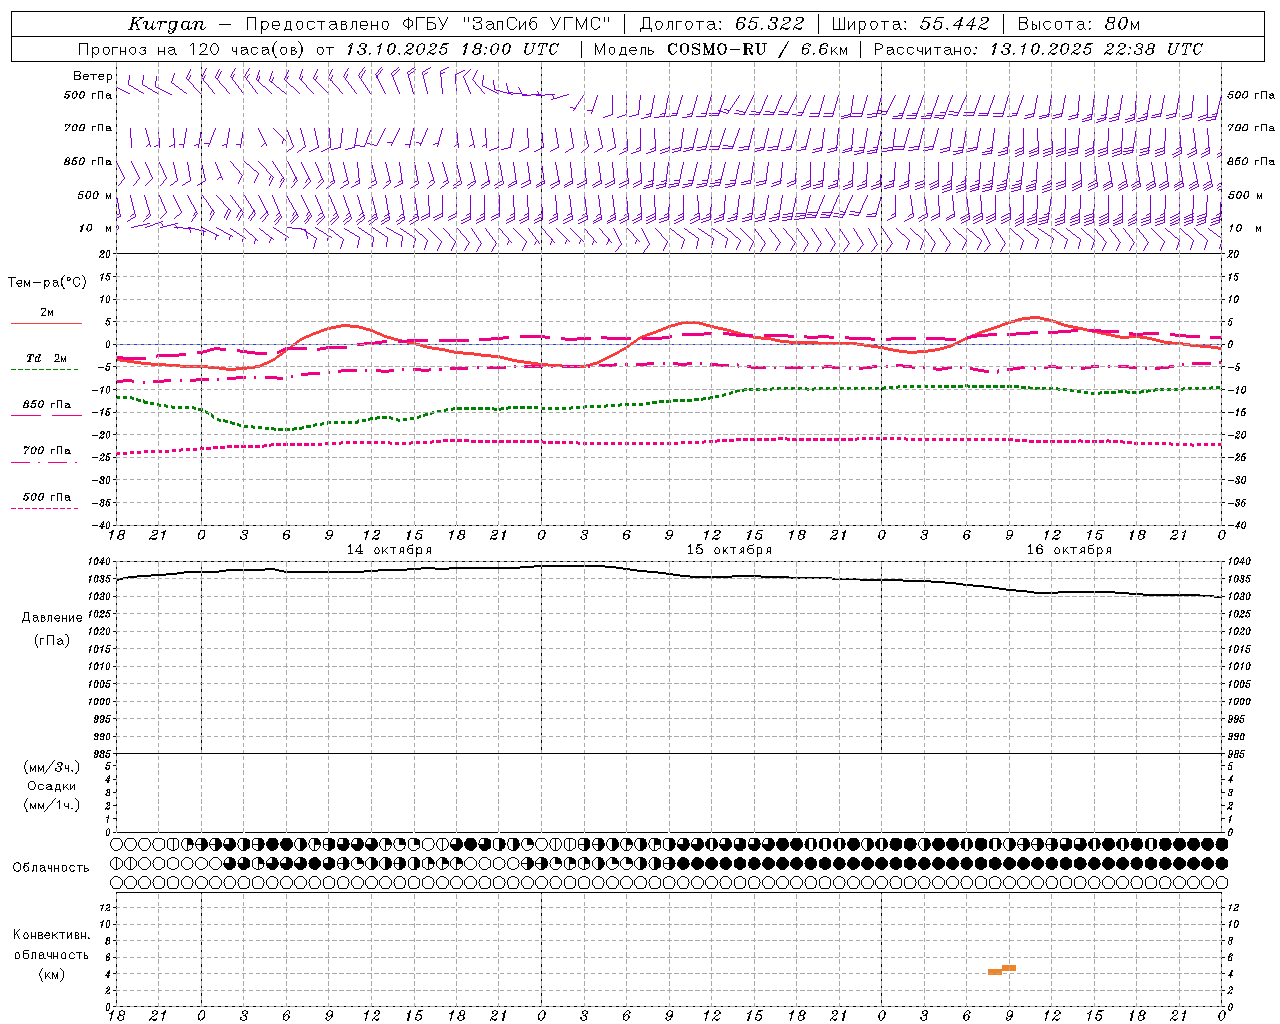Click the "Тем-ра(°C)" temperature panel label

[x=47, y=283]
